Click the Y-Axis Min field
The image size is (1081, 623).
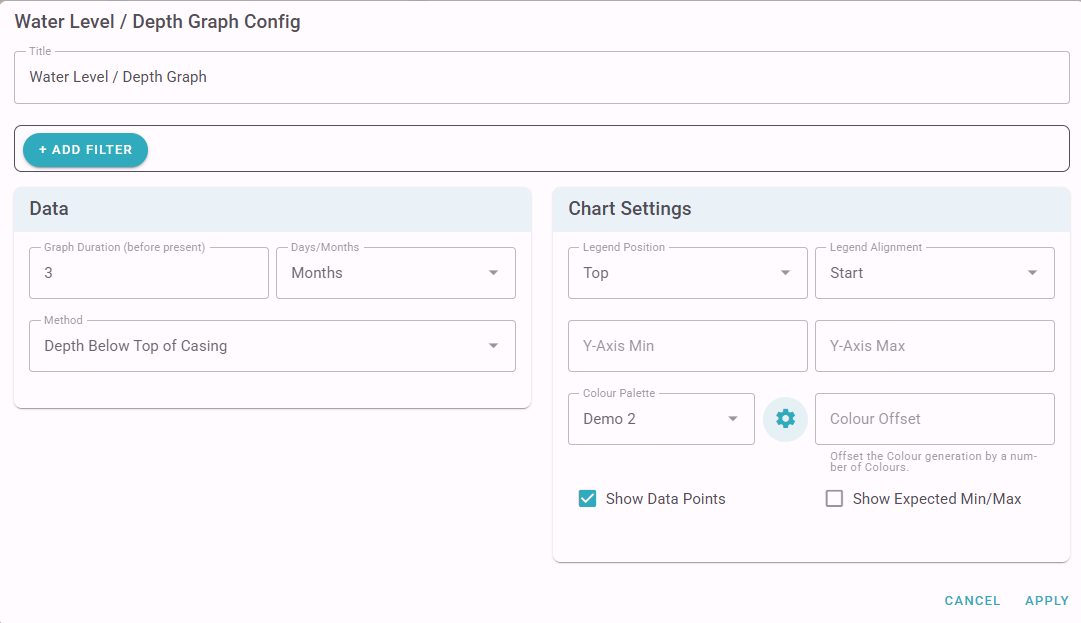point(687,346)
